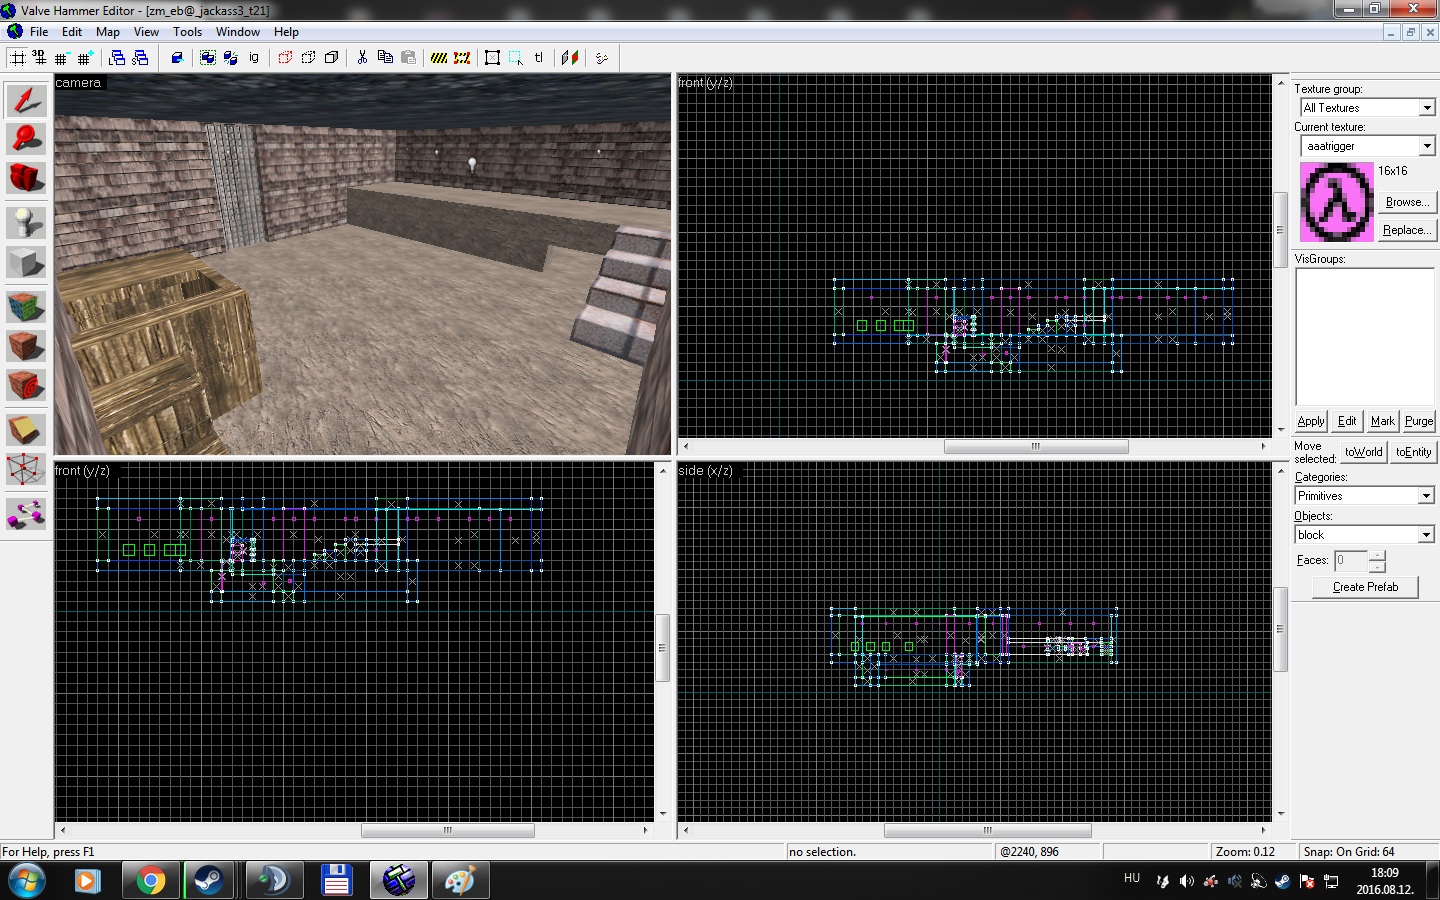Select the red arrow Selection tool
Image resolution: width=1440 pixels, height=900 pixels.
[26, 100]
